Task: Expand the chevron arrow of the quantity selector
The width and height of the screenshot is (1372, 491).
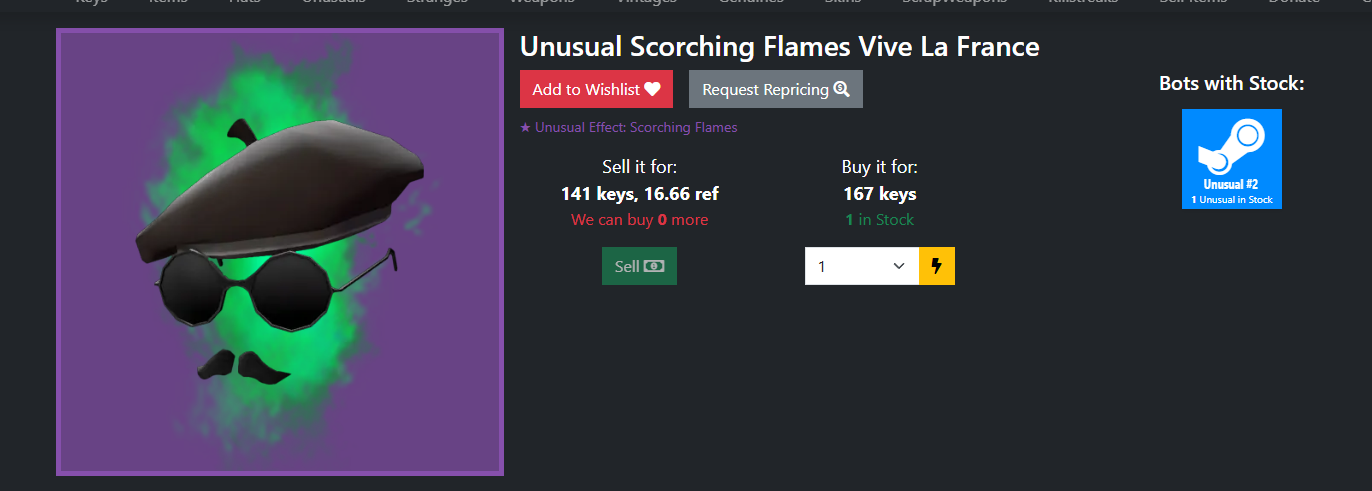Action: [898, 266]
